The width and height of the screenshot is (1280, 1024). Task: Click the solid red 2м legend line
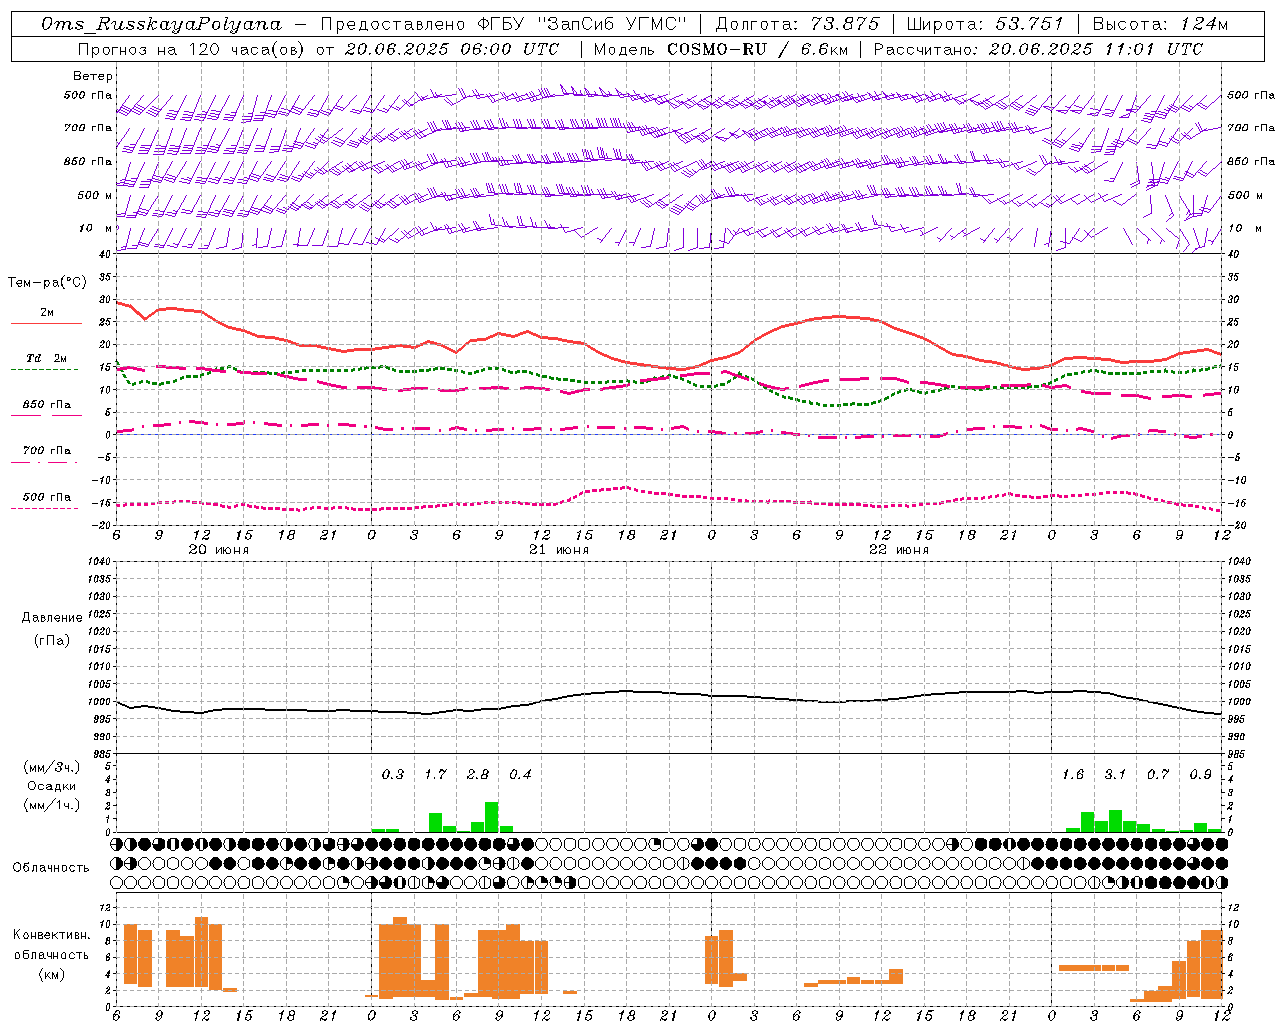pos(46,323)
